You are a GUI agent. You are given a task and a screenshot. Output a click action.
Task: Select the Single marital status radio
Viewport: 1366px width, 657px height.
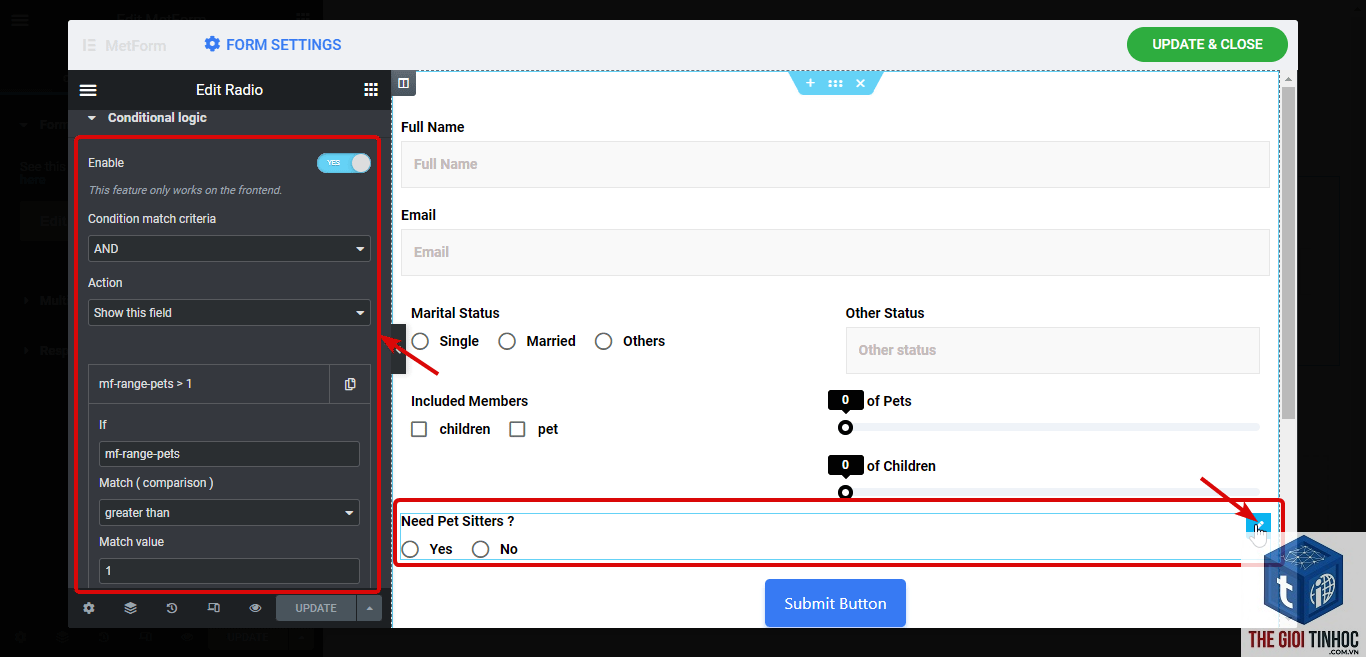pyautogui.click(x=420, y=341)
